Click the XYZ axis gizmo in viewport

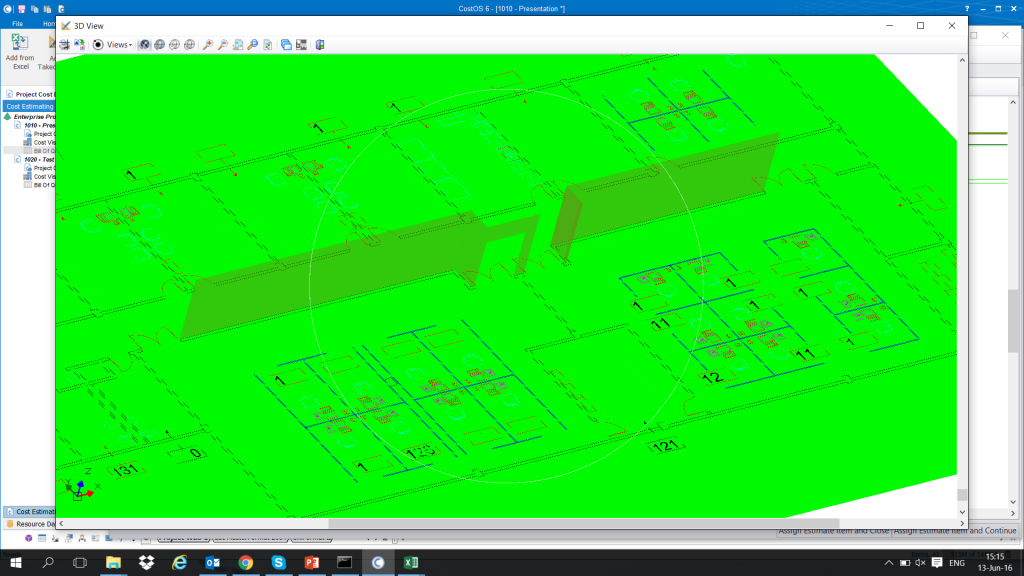[x=79, y=490]
